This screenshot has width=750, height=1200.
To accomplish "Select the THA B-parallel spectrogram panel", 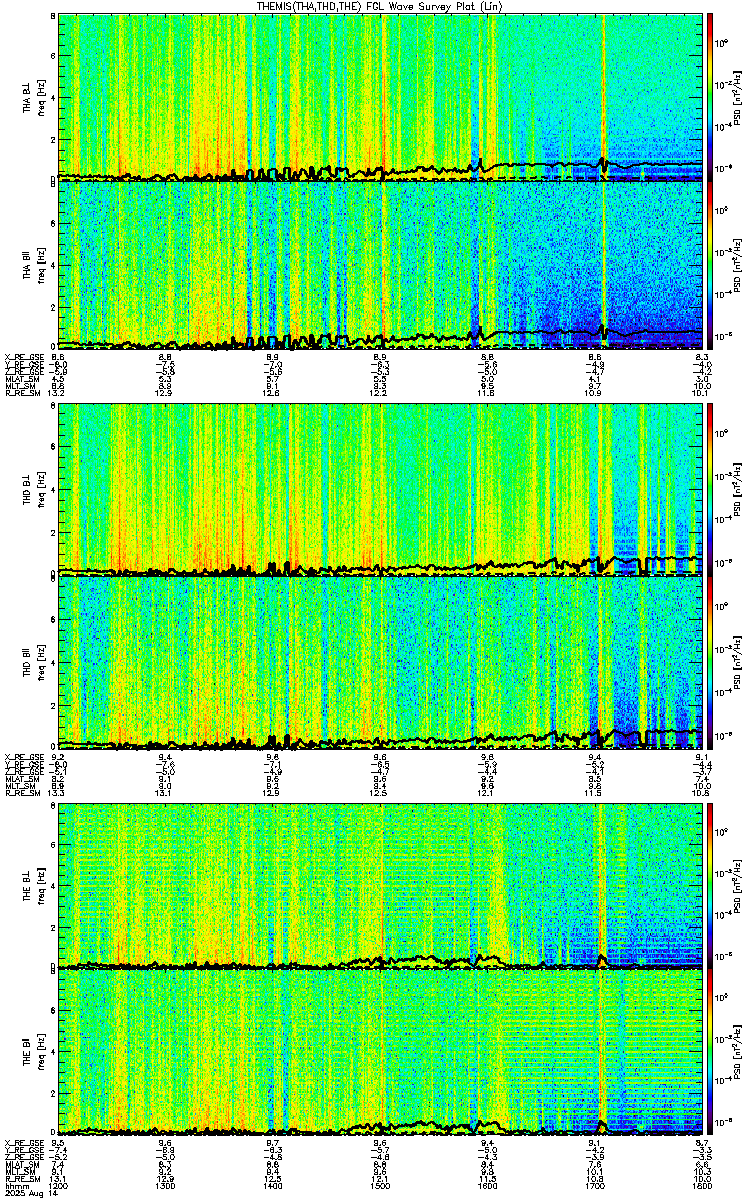I will click(381, 264).
